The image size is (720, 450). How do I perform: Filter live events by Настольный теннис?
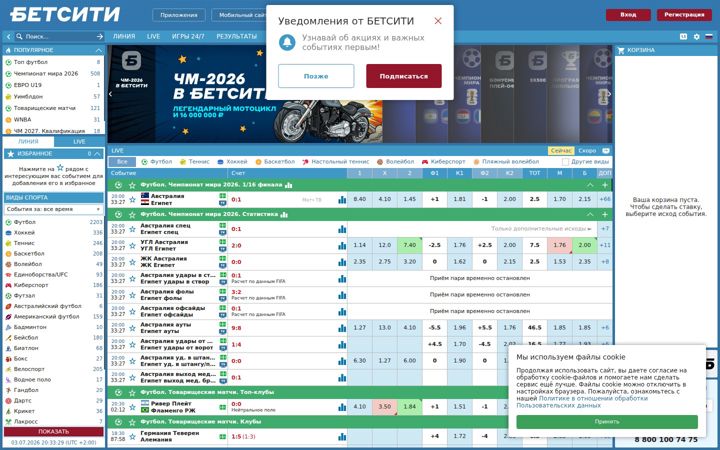coord(336,162)
